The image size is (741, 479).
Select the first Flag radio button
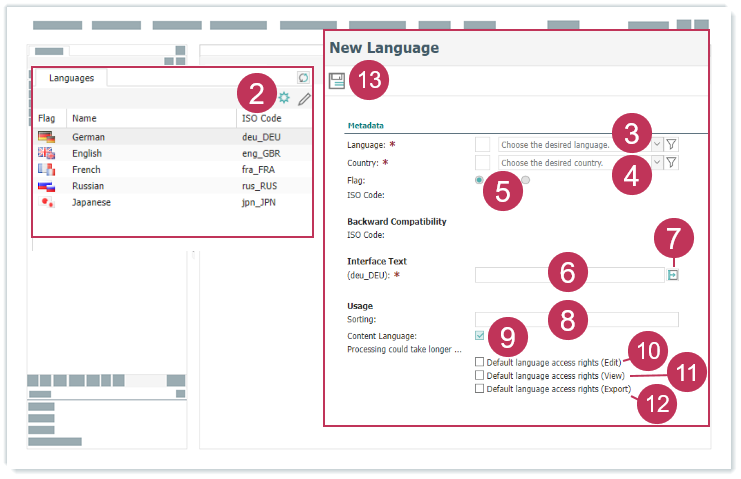click(x=480, y=180)
